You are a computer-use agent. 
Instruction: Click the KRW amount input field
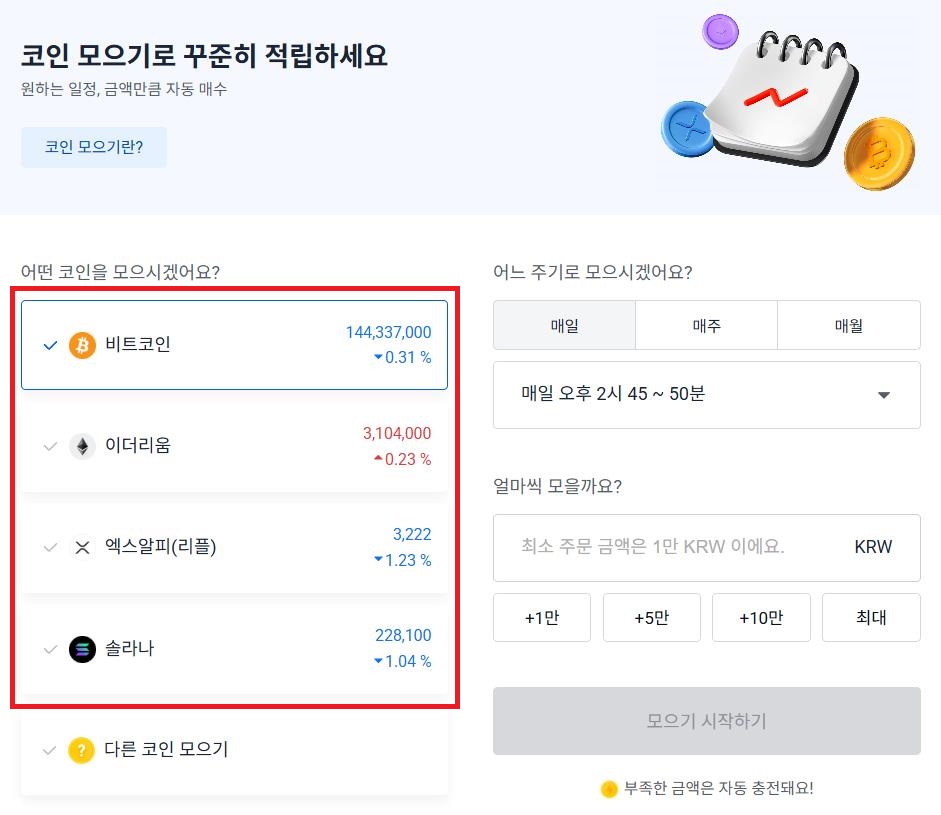706,547
